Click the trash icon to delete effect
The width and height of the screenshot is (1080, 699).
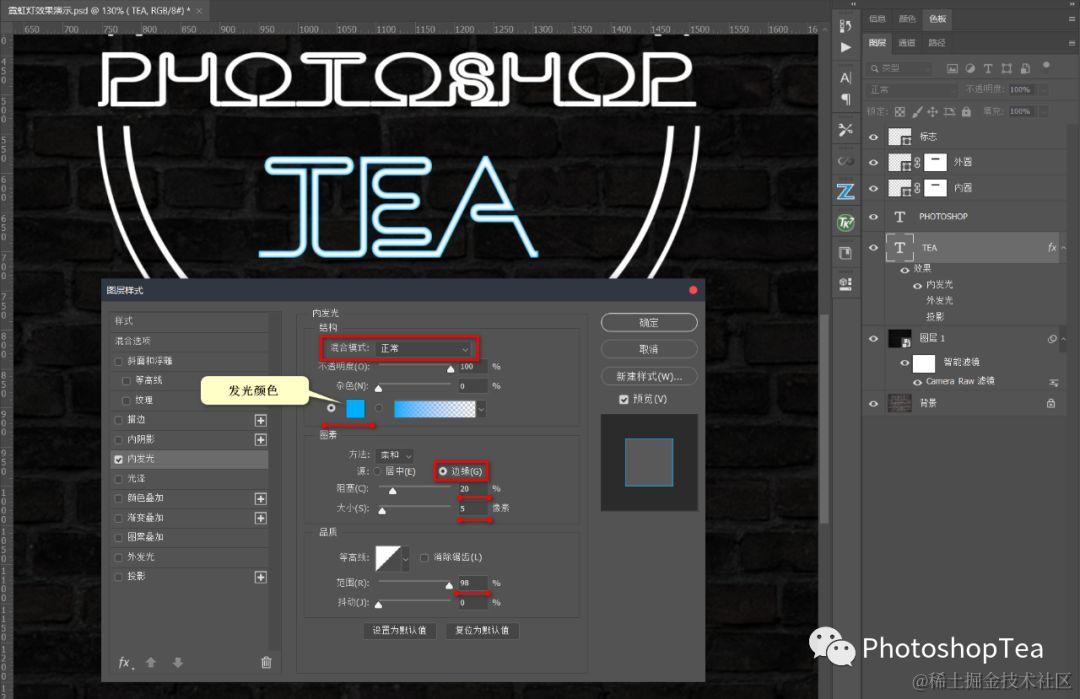pos(266,663)
